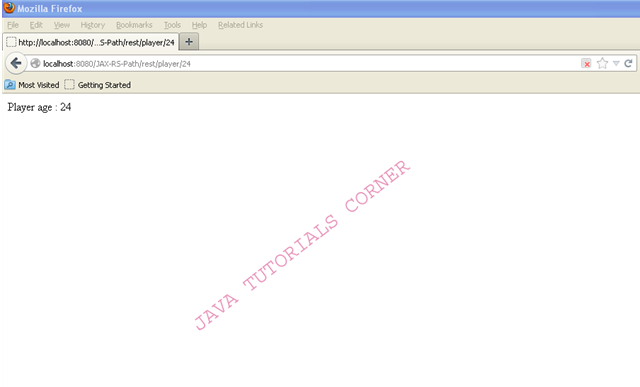Open the Edit menu
640x387 pixels.
[36, 25]
